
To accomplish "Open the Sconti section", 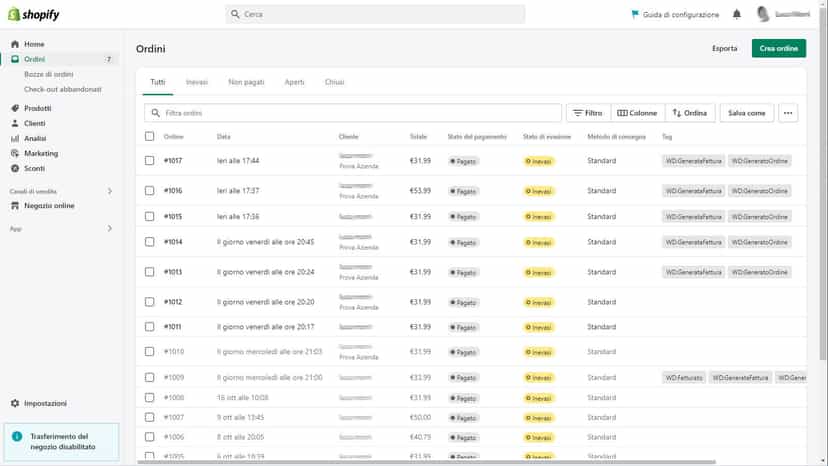I will (x=34, y=168).
